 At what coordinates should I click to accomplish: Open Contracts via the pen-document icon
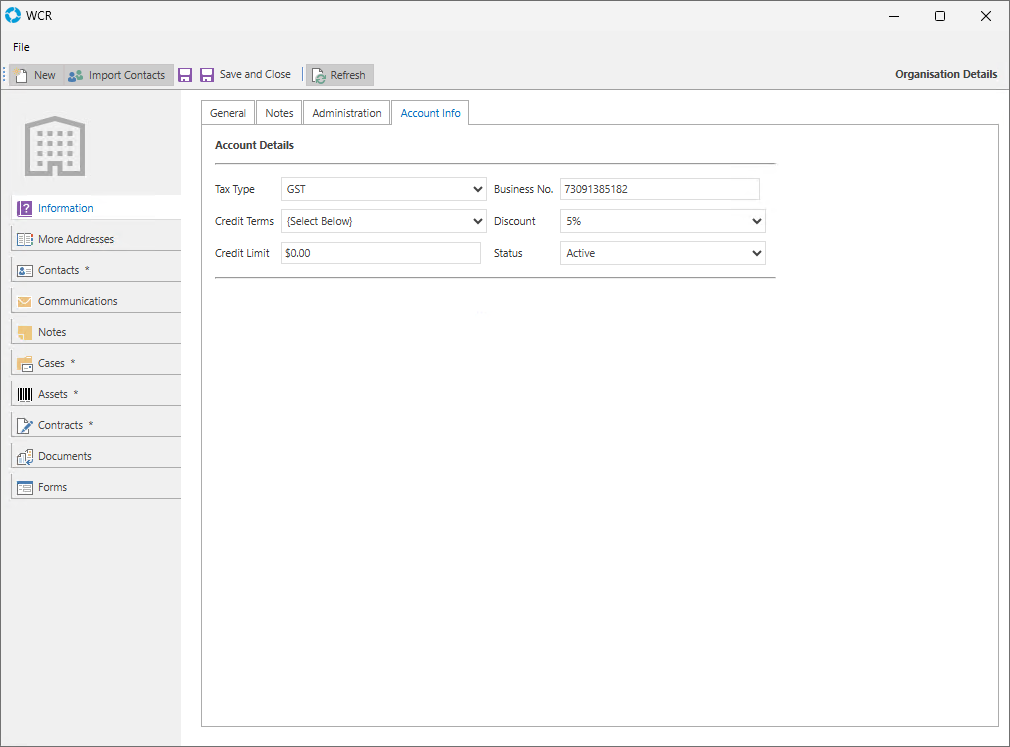tap(25, 426)
